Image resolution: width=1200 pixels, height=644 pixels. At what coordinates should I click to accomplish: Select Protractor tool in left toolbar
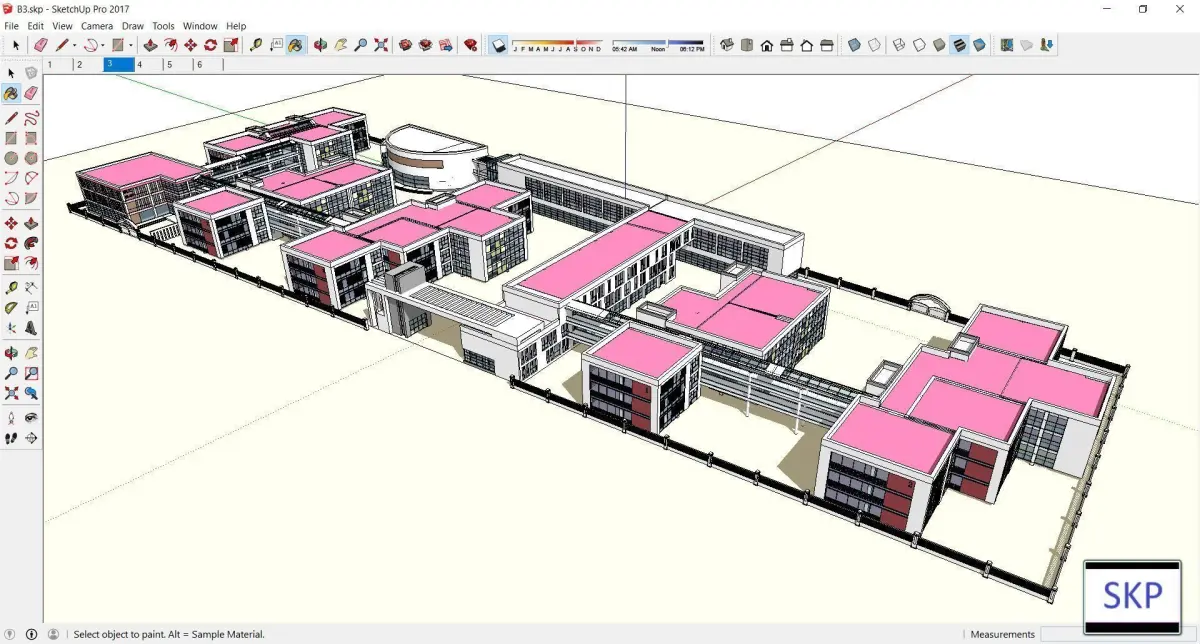tap(11, 307)
